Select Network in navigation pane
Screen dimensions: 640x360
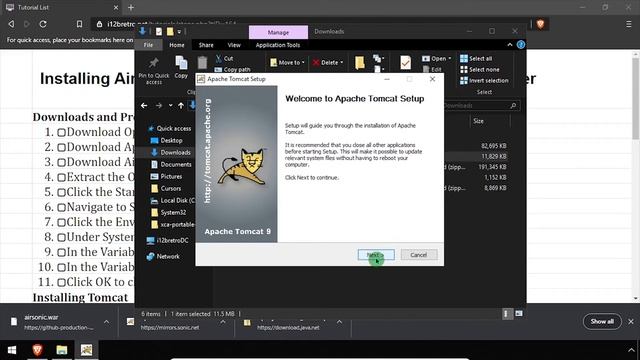point(163,256)
